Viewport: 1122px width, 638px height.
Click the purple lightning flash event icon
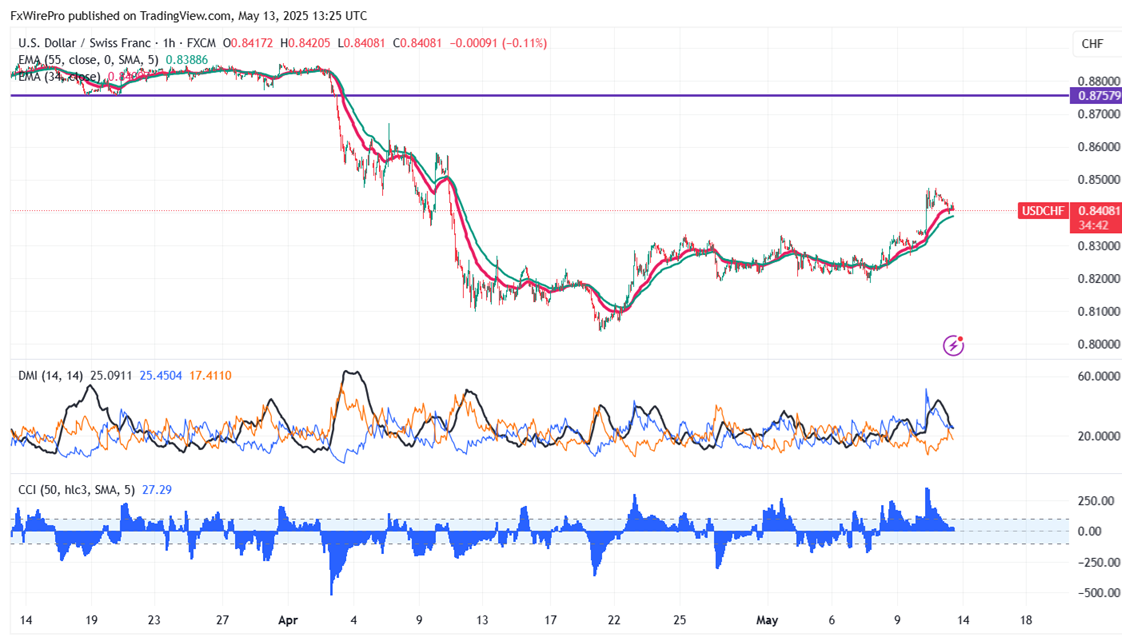click(953, 345)
